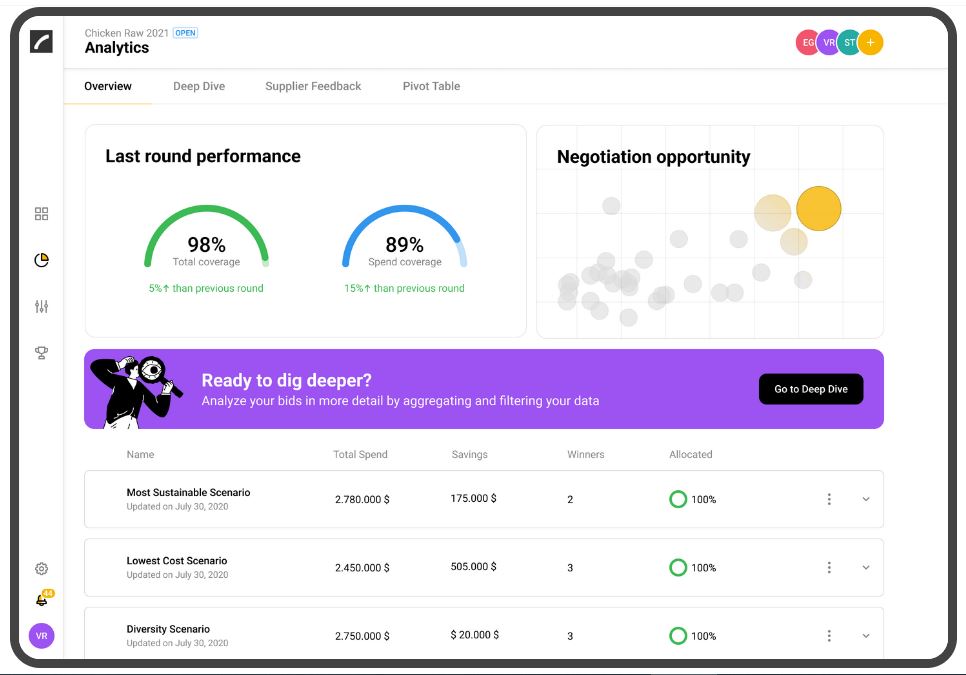
Task: Open three-dot menu for Lowest Cost Scenario
Action: [829, 567]
